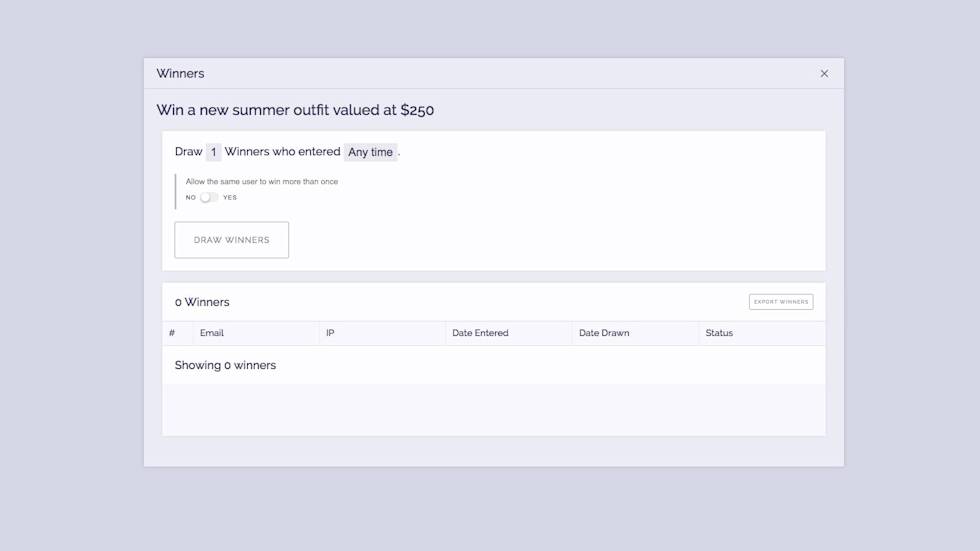Select the Status column header

pos(719,333)
